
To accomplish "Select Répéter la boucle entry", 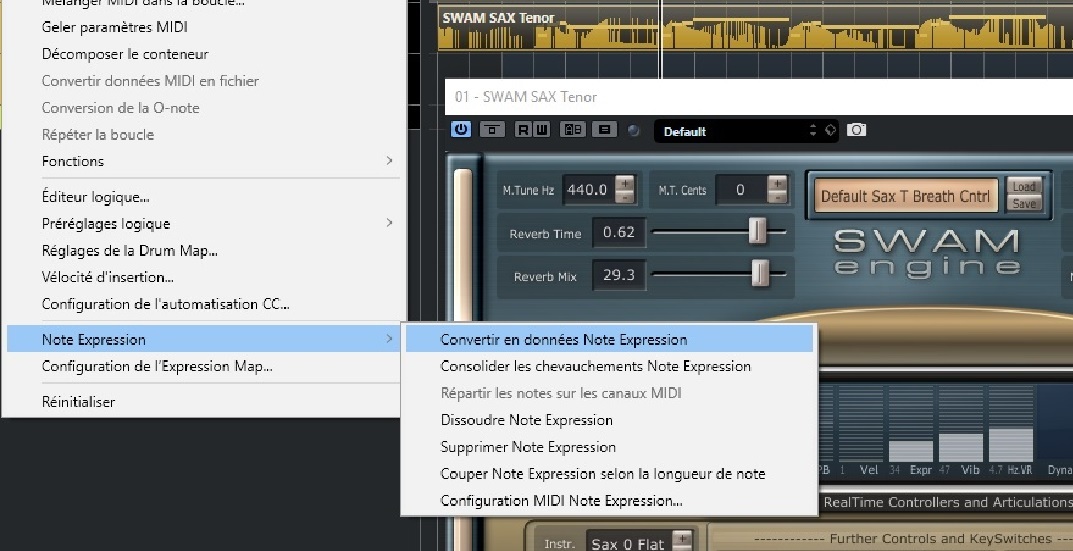I will 204,134.
